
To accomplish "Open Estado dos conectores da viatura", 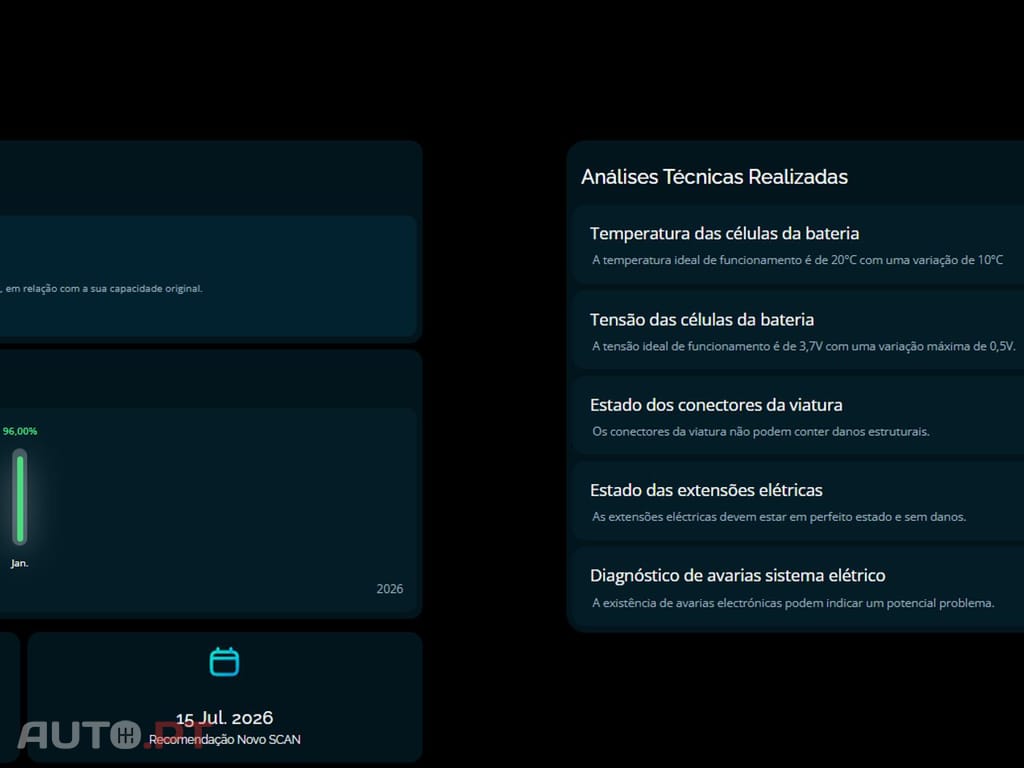I will click(x=716, y=405).
